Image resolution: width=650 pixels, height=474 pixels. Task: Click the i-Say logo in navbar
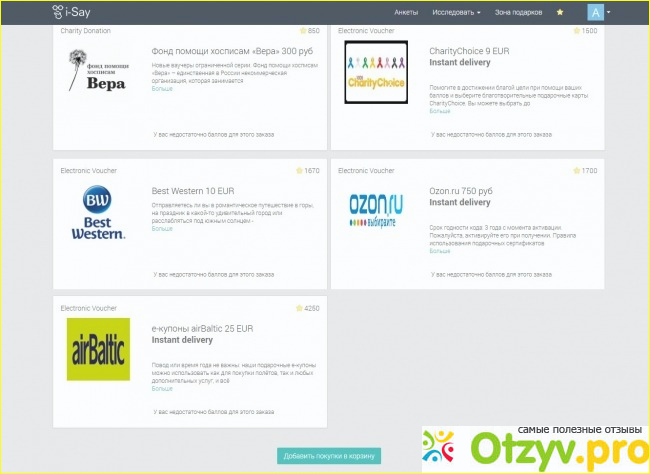(74, 12)
